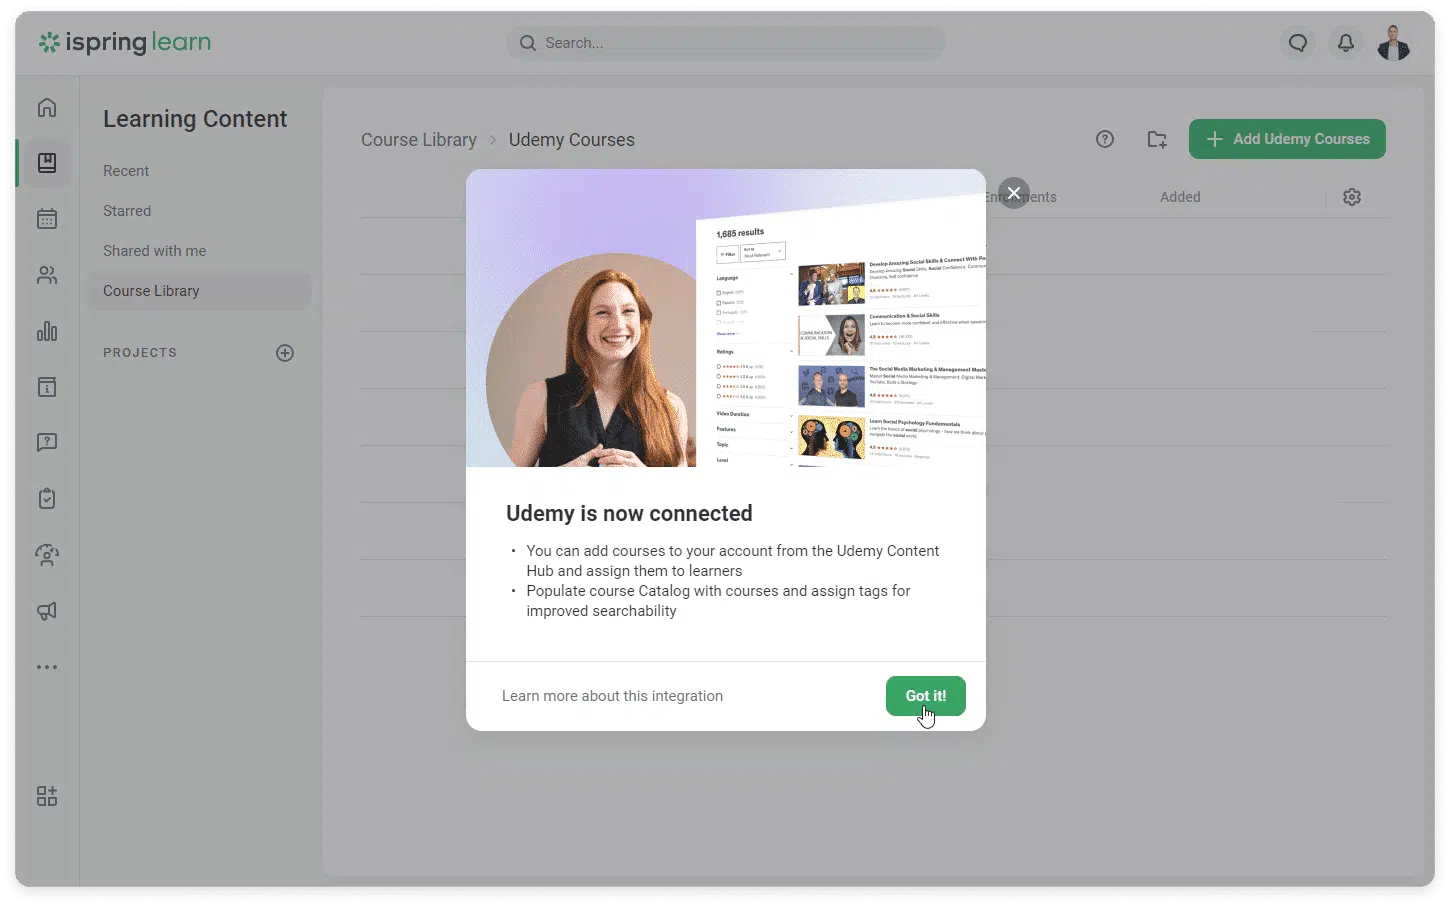
Task: Open Recent in Learning Content
Action: (126, 171)
